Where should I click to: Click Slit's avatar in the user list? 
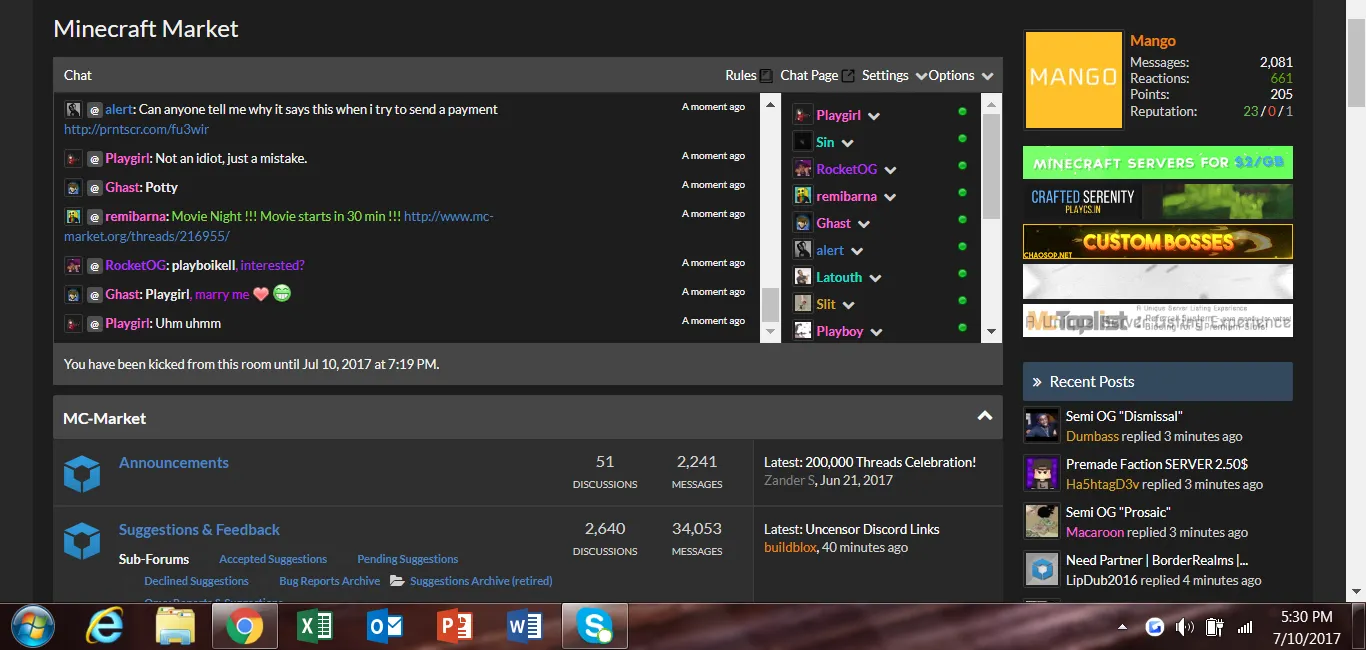[802, 304]
